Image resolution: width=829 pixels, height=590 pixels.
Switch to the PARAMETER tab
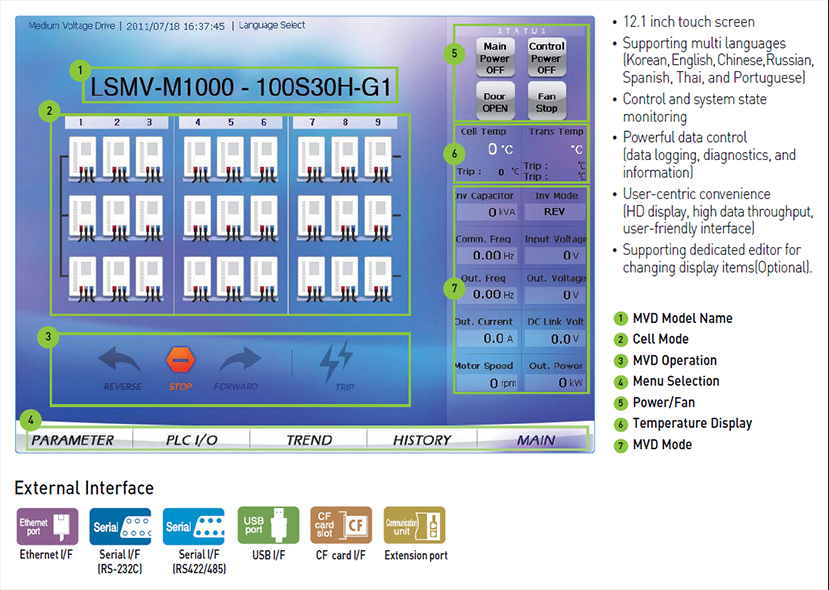[73, 439]
